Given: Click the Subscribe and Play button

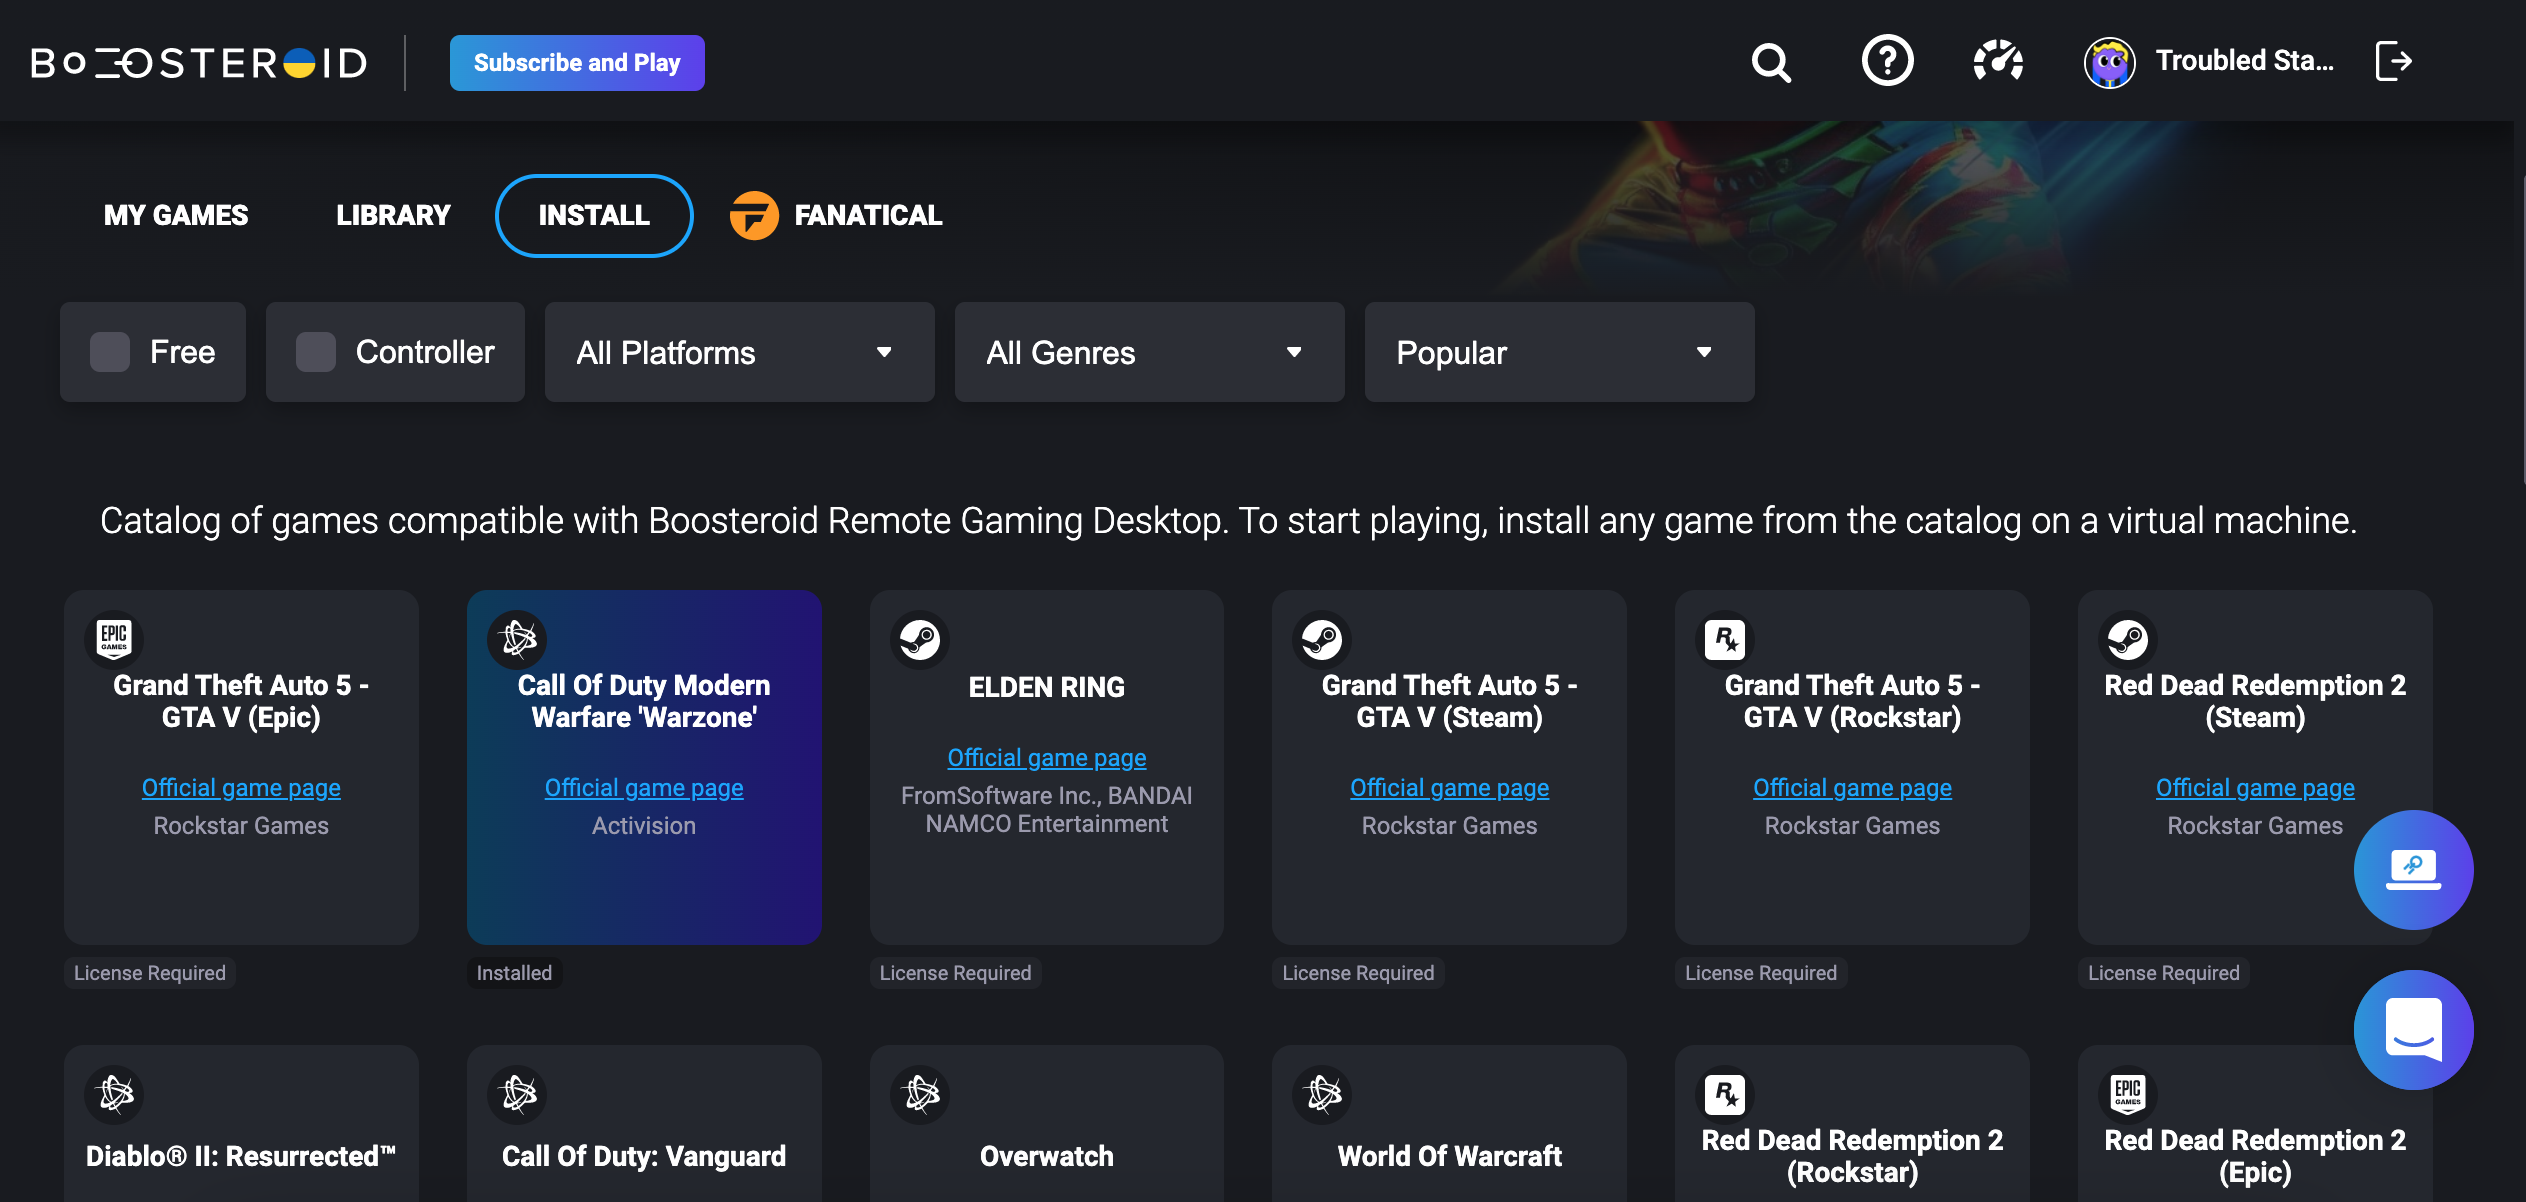Looking at the screenshot, I should [577, 63].
